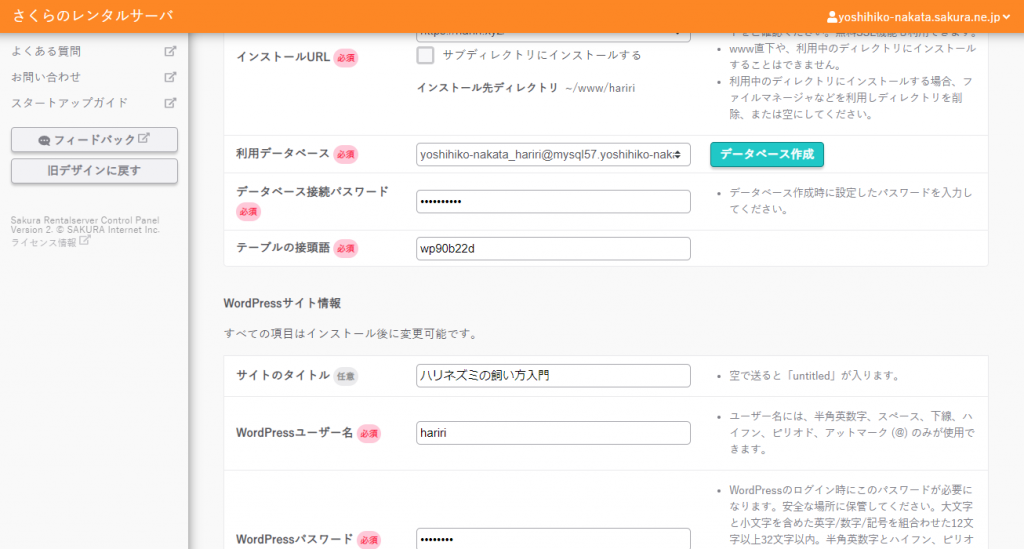This screenshot has width=1024, height=549.
Task: Click external link icon beside お問い合わせ
Action: [170, 77]
